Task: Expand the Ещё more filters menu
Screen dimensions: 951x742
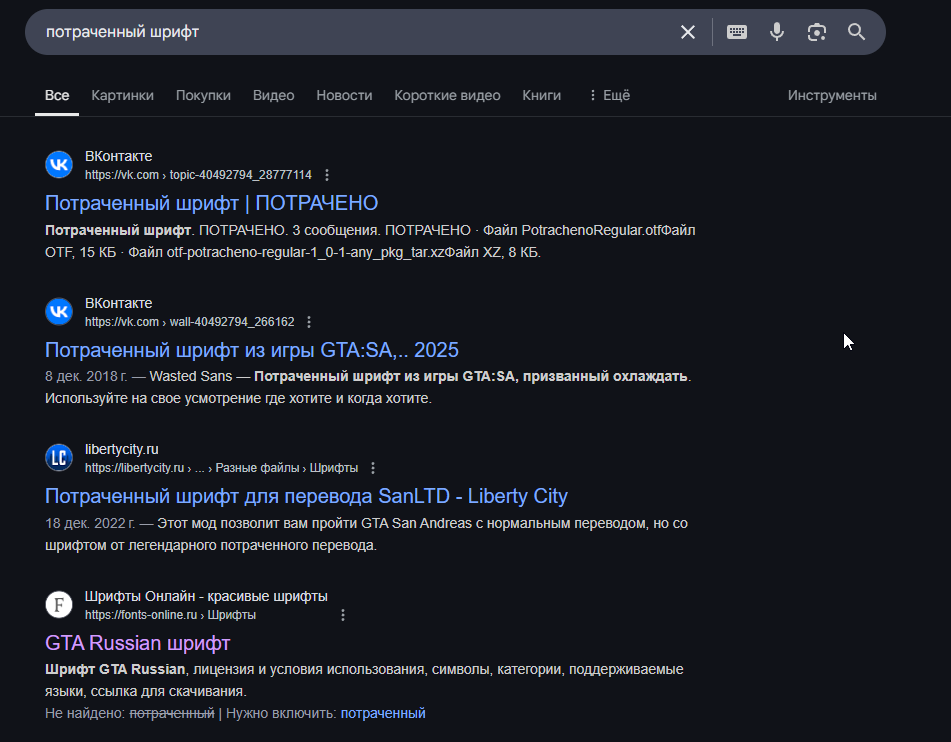Action: [x=609, y=96]
